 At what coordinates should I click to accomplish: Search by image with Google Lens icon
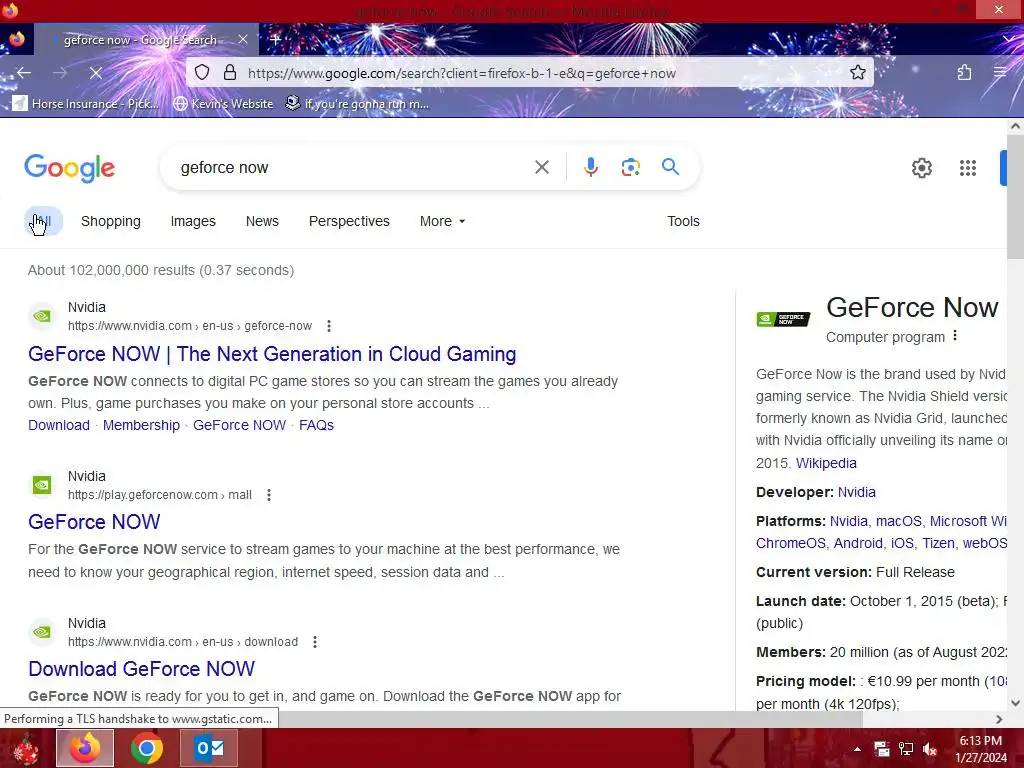pos(630,167)
